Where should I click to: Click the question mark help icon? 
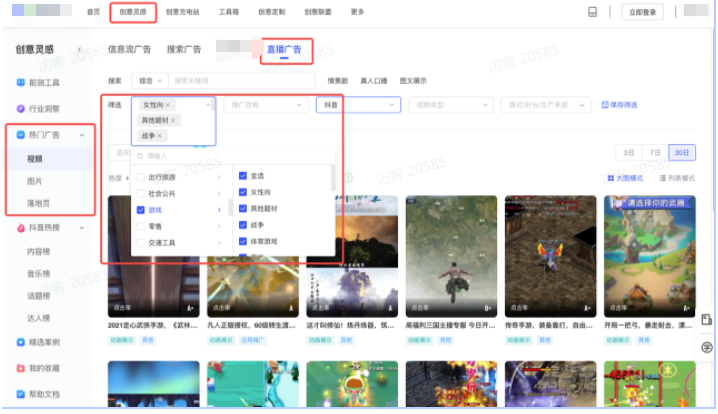tap(348, 178)
